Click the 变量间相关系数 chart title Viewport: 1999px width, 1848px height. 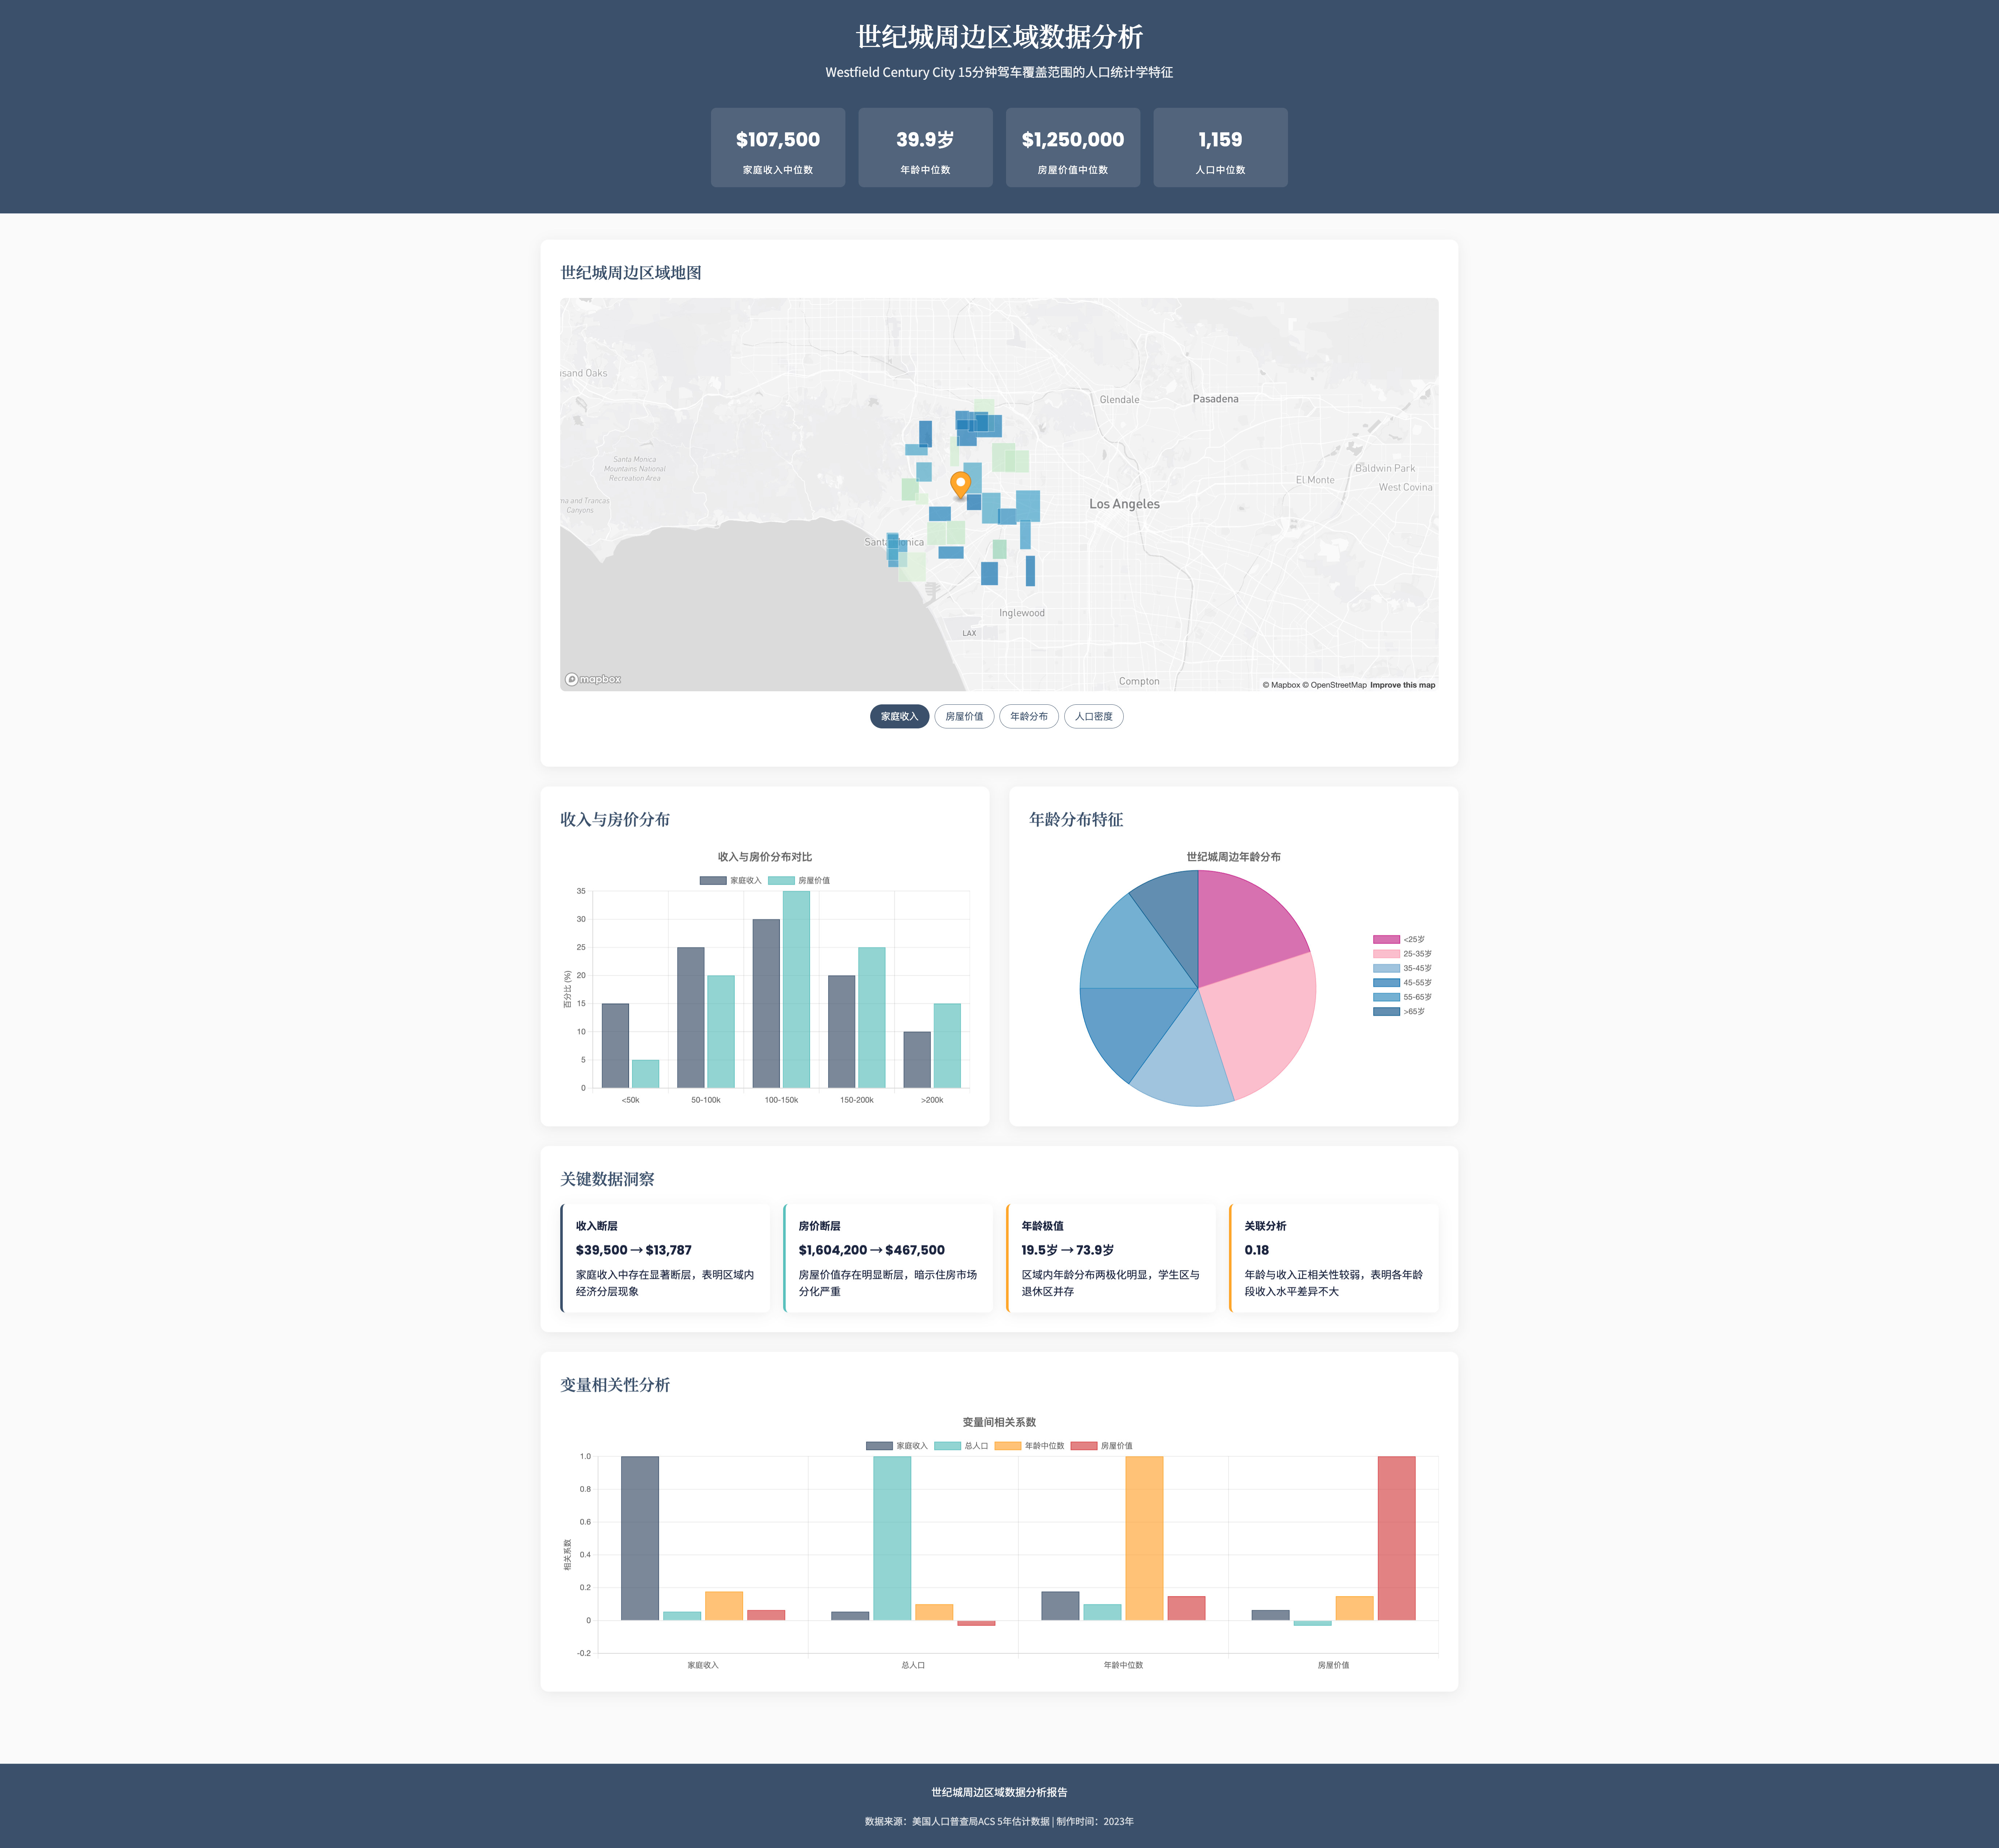pyautogui.click(x=999, y=1422)
